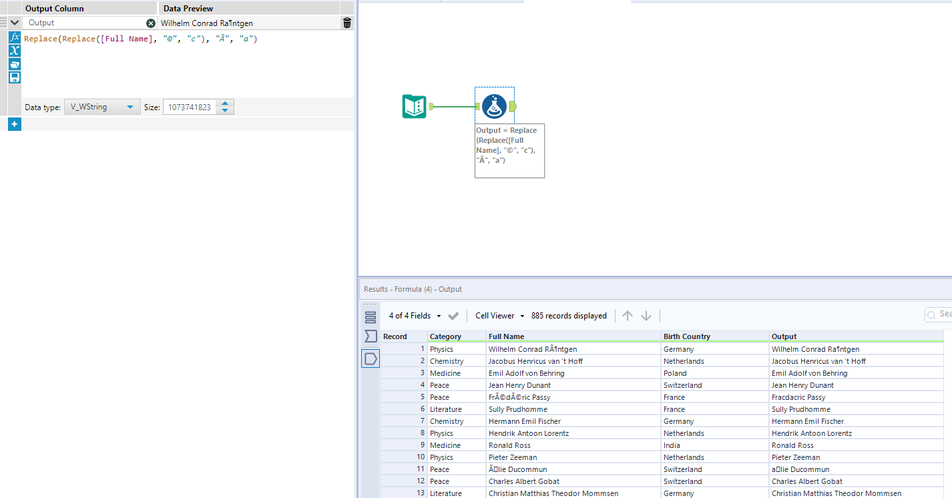
Task: Go to next record with down arrow
Action: click(x=646, y=316)
